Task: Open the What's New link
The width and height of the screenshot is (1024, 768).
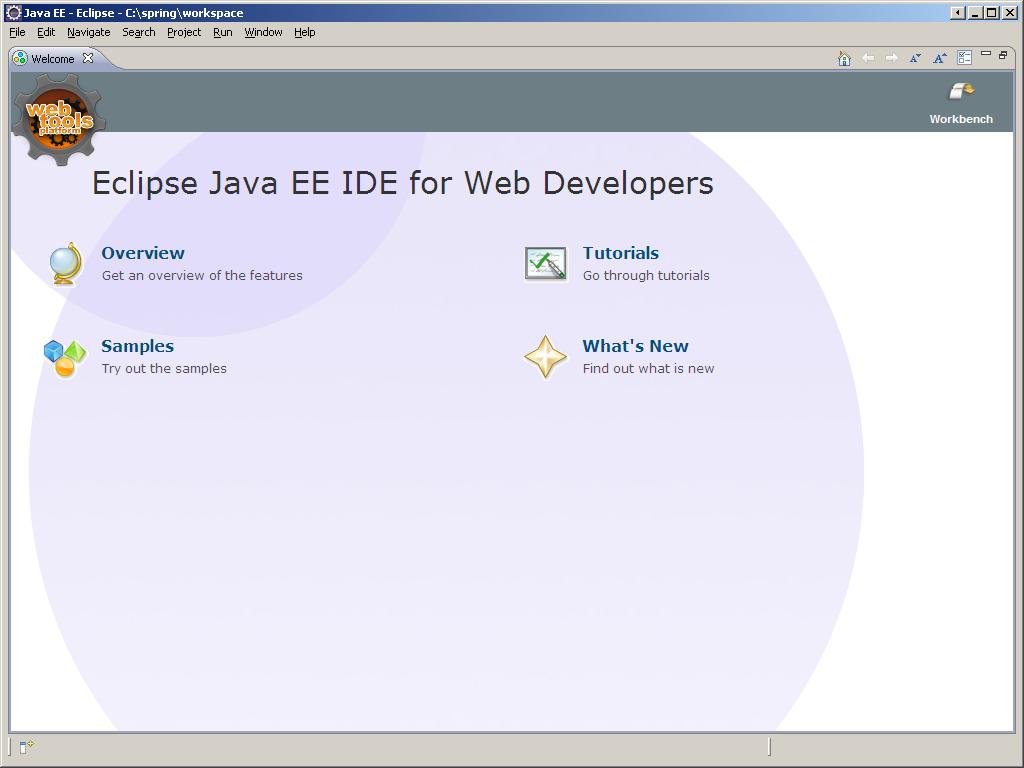Action: click(635, 345)
